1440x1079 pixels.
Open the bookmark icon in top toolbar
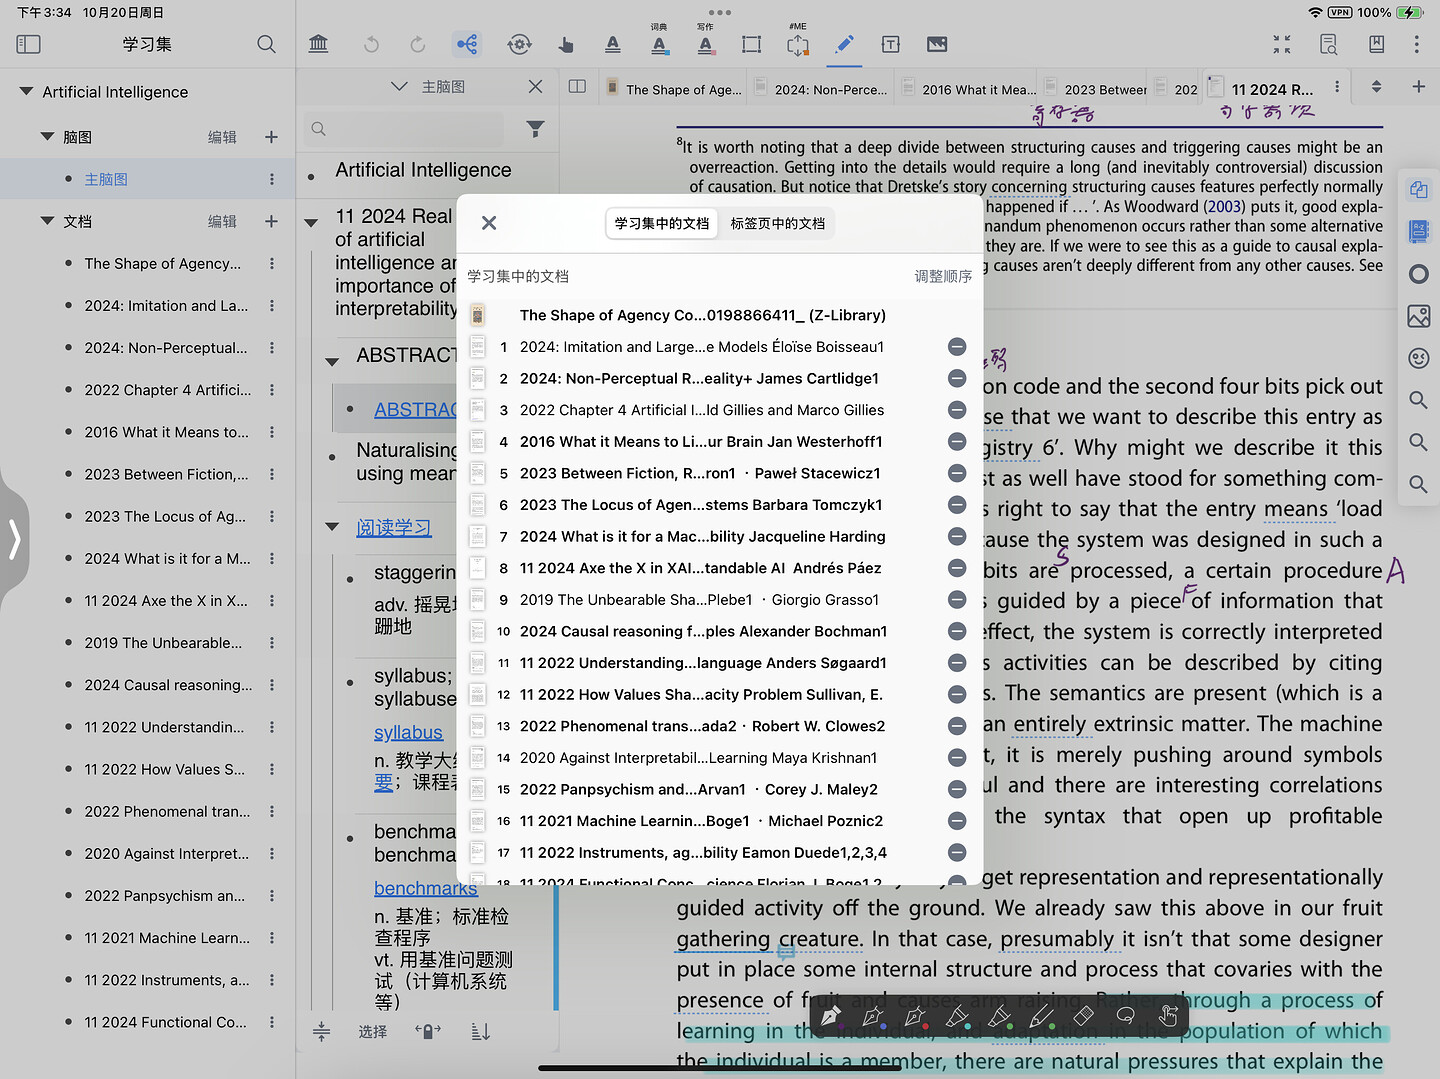[x=1376, y=44]
